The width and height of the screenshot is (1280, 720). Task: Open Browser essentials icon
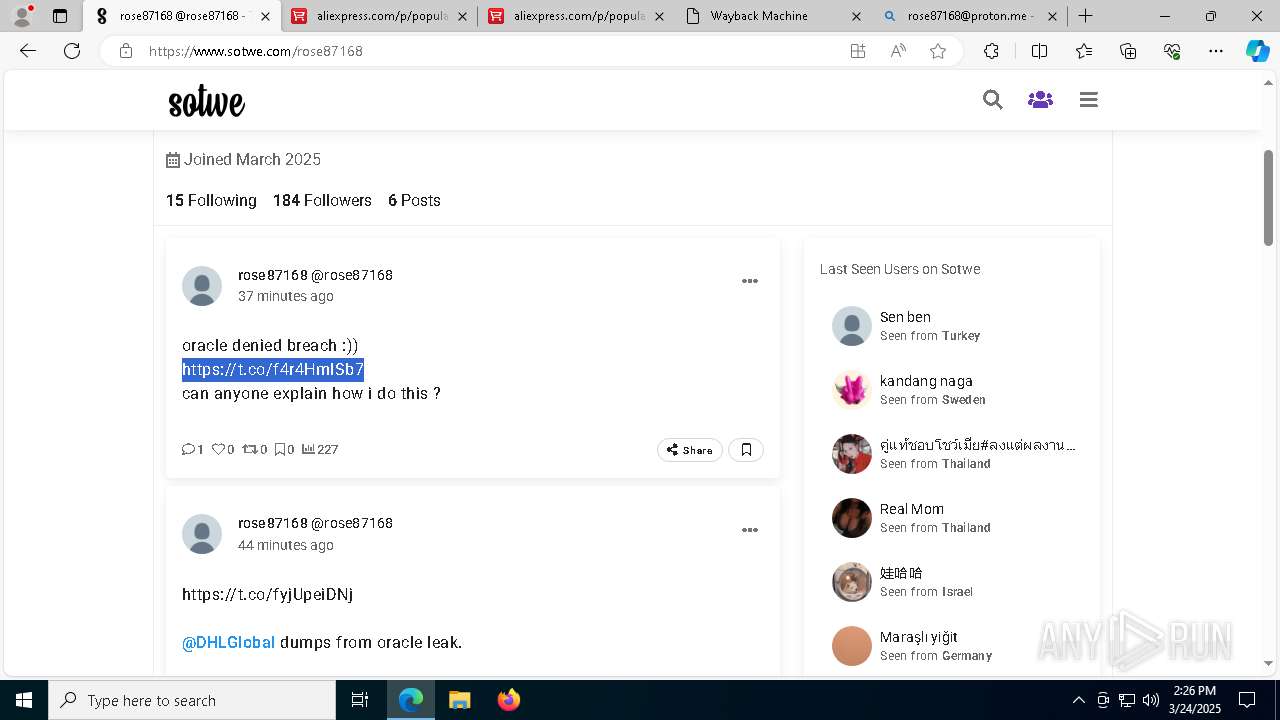click(1172, 51)
